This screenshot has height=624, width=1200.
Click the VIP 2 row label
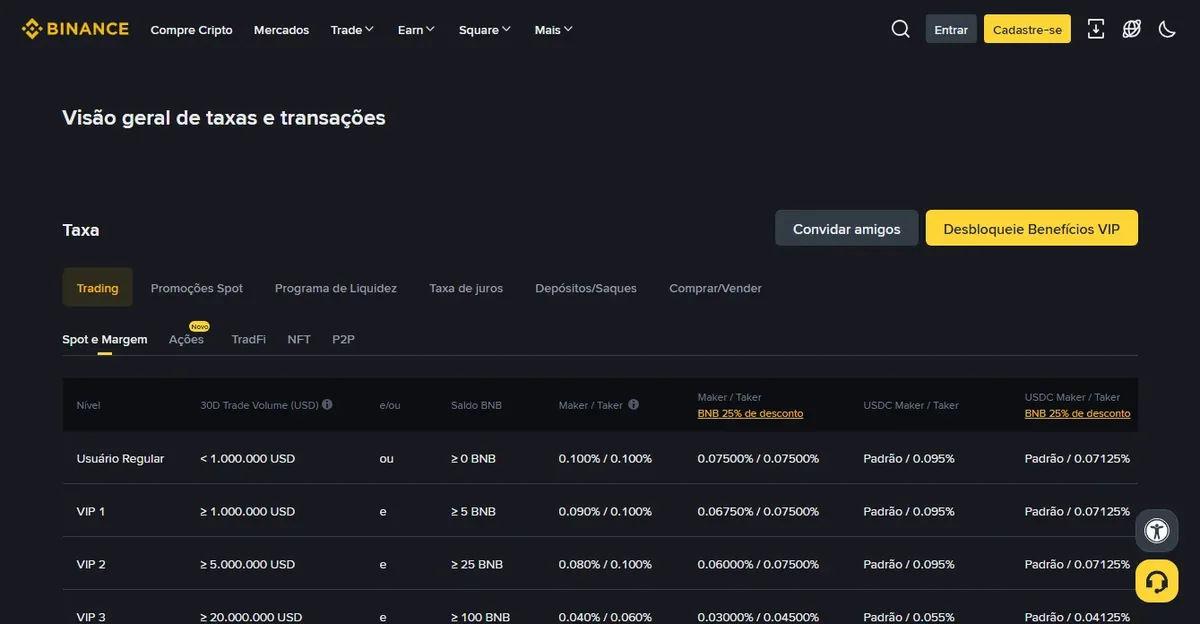(91, 564)
